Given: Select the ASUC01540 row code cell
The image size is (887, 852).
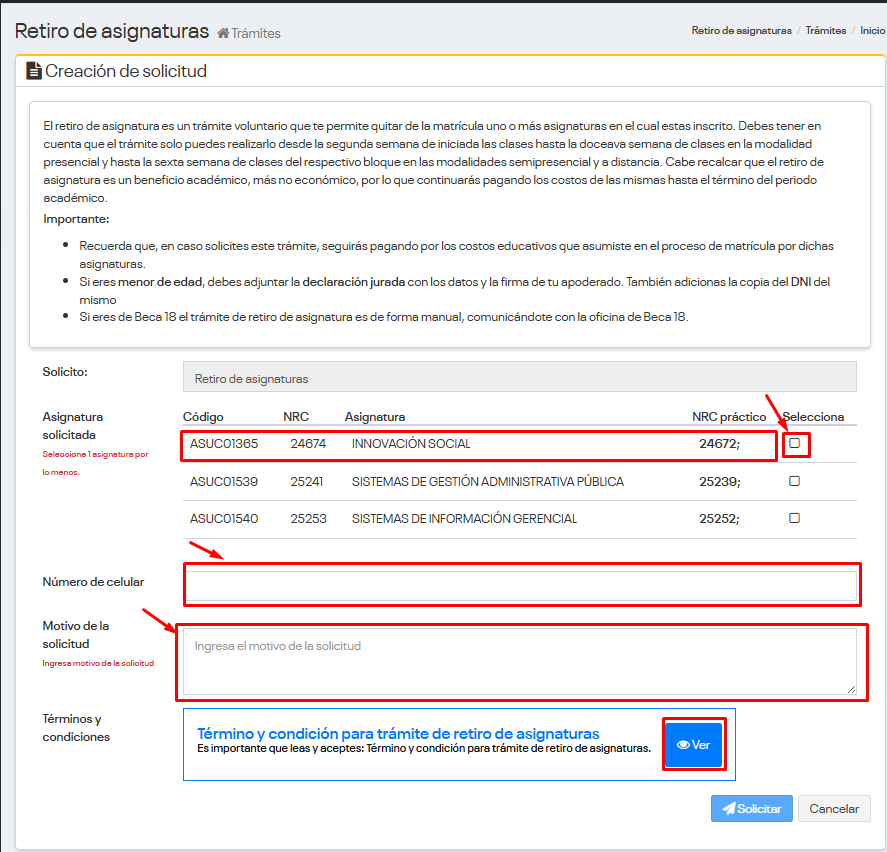Looking at the screenshot, I should point(224,519).
